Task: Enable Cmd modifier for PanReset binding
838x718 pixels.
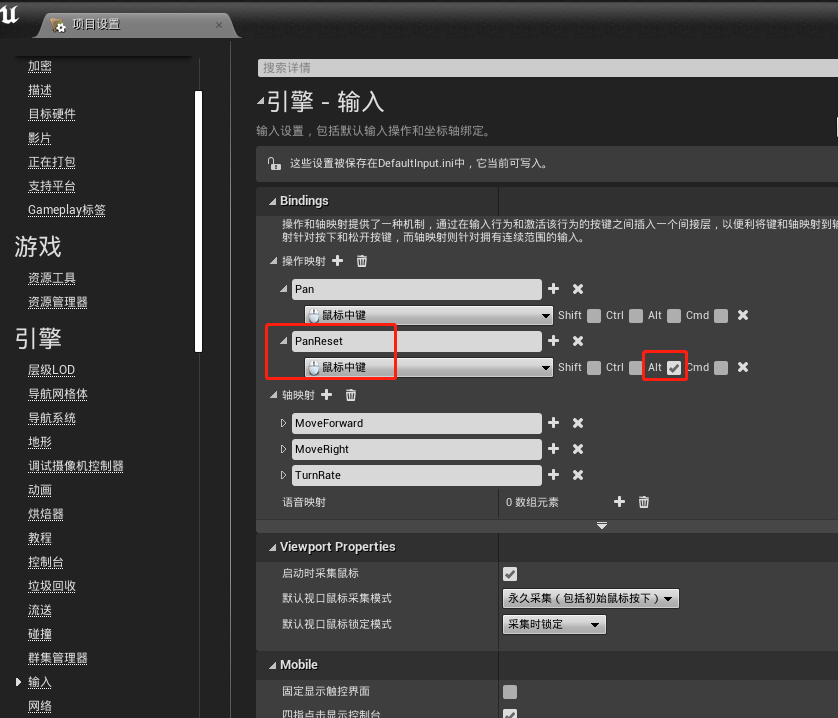Action: pos(721,367)
